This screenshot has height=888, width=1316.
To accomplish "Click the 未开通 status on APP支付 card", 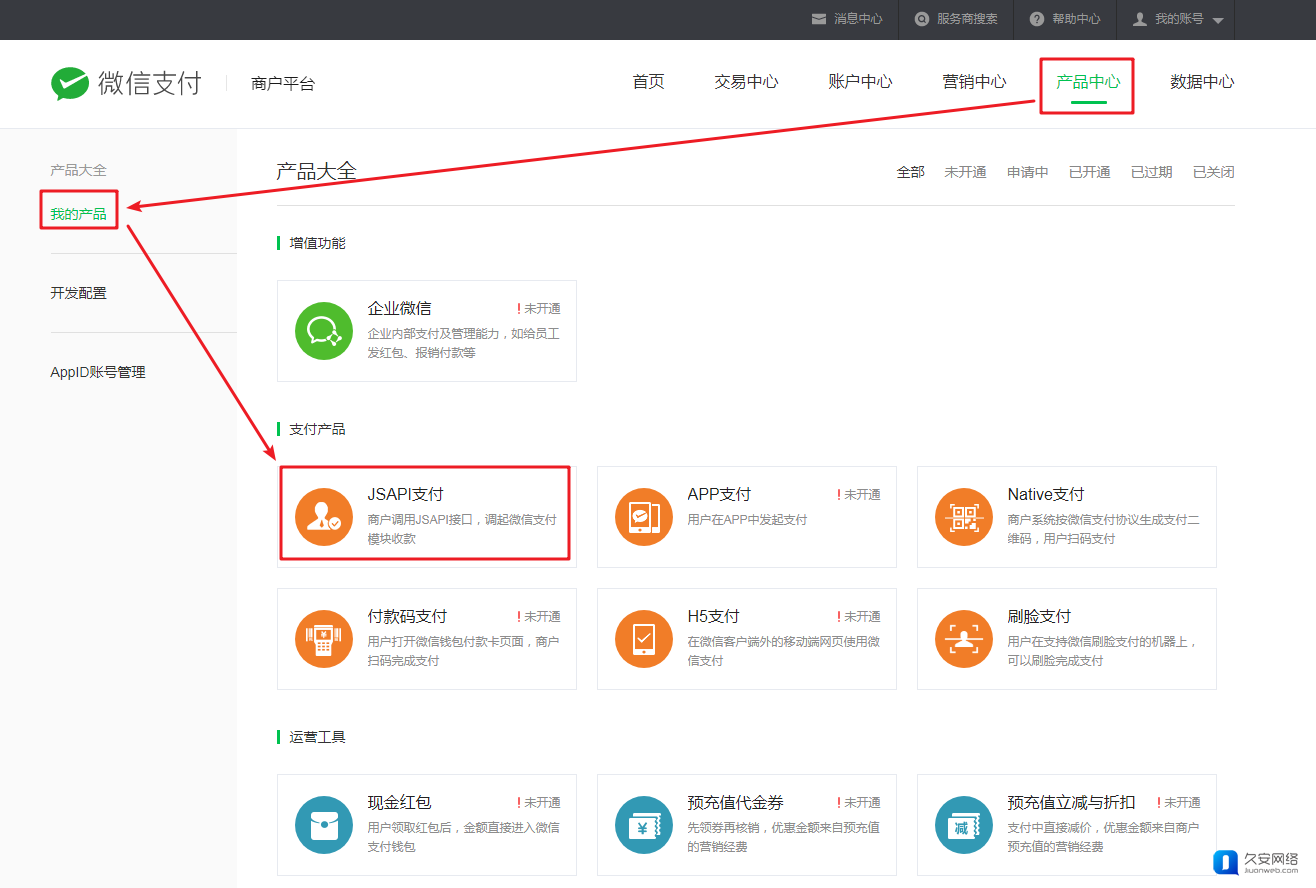I will coord(859,495).
